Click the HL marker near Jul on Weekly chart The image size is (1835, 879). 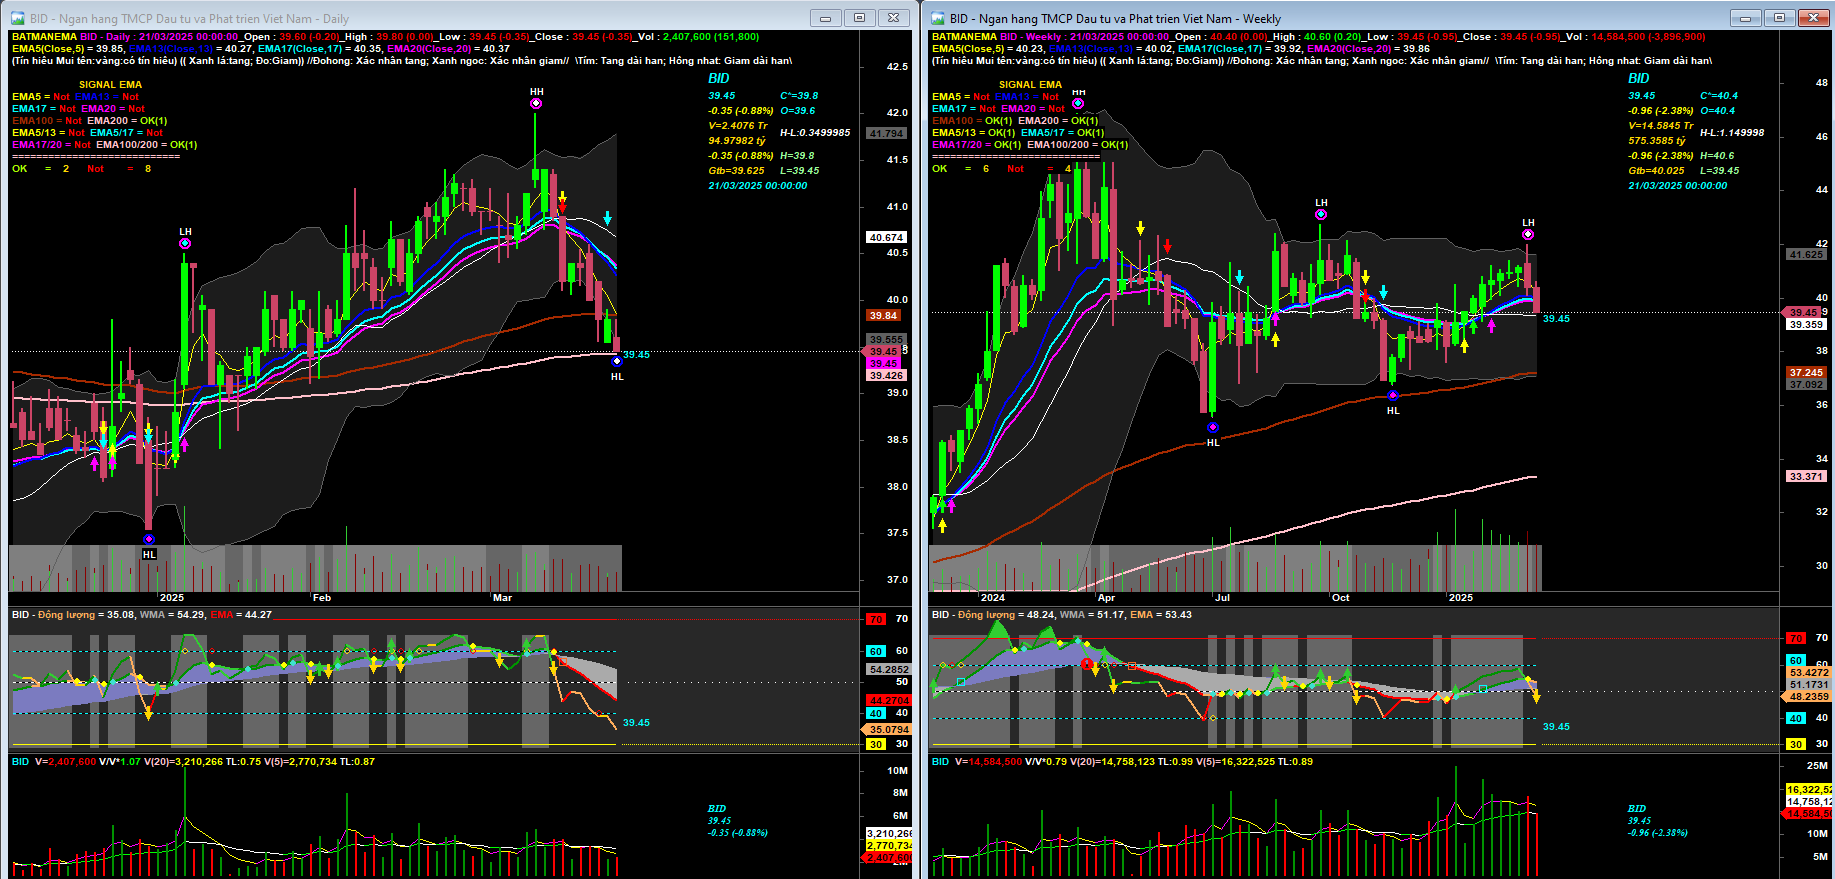tap(1212, 427)
